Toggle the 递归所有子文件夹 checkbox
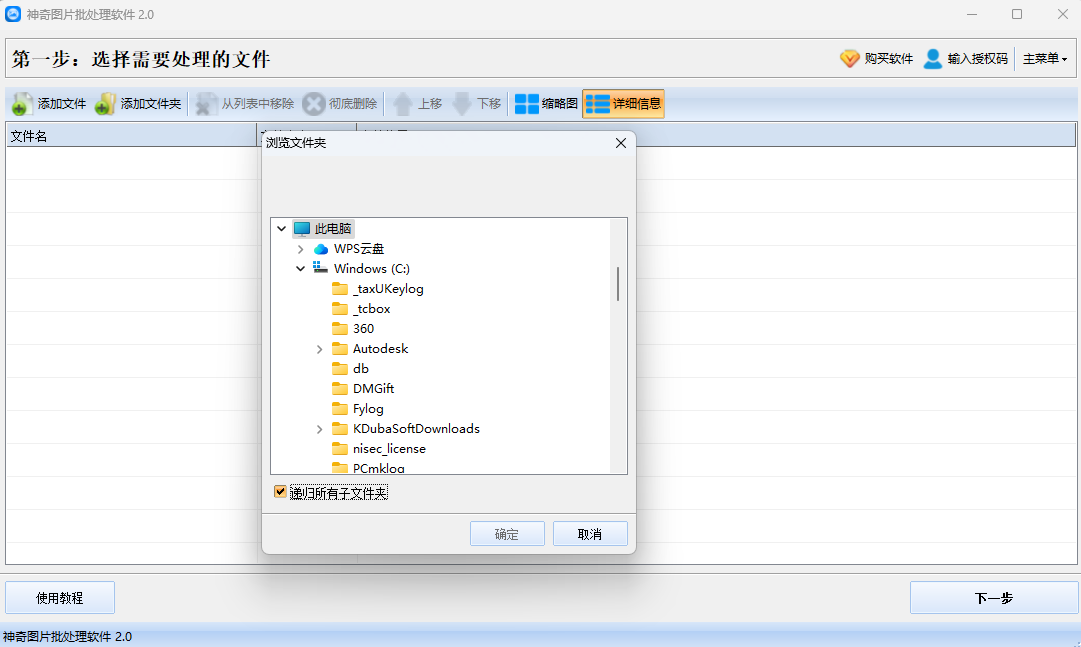This screenshot has height=647, width=1081. (x=280, y=492)
